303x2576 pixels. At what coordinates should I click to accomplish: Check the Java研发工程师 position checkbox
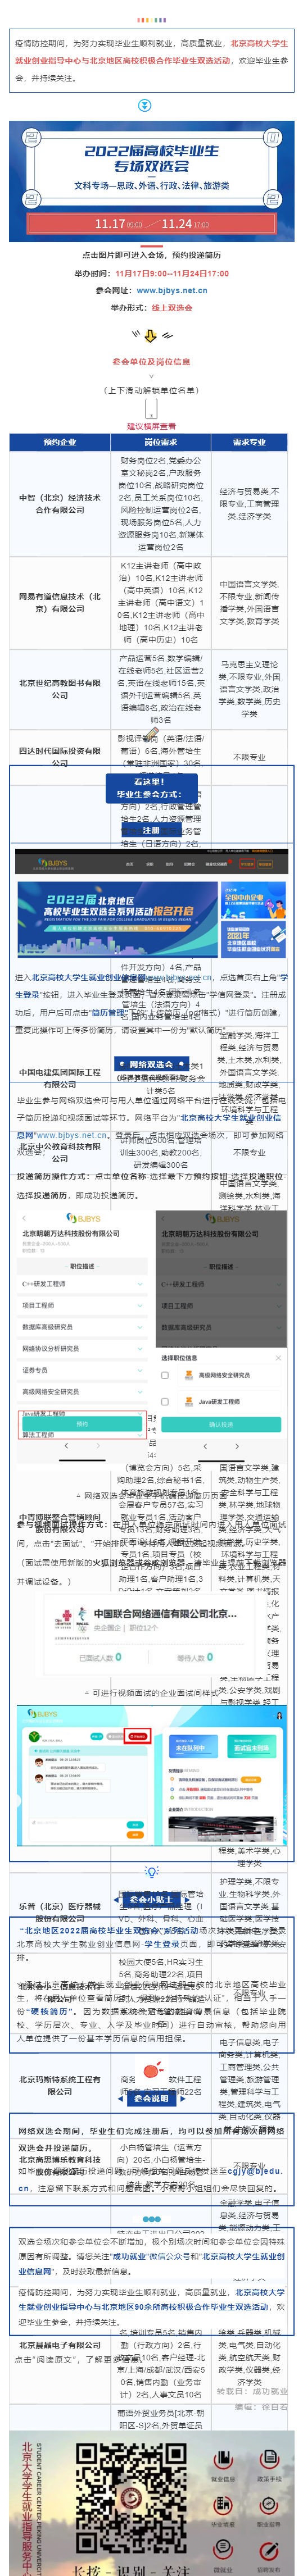(x=165, y=1402)
